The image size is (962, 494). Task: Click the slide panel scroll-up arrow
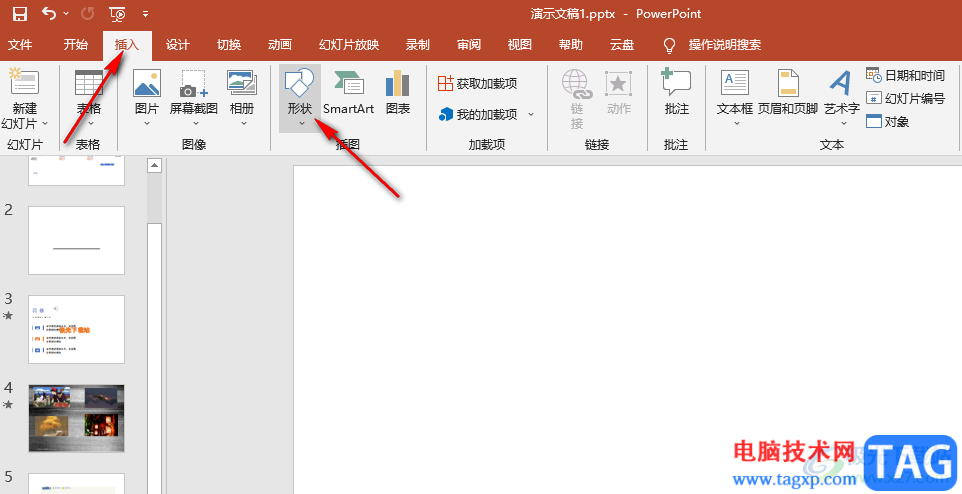(155, 165)
